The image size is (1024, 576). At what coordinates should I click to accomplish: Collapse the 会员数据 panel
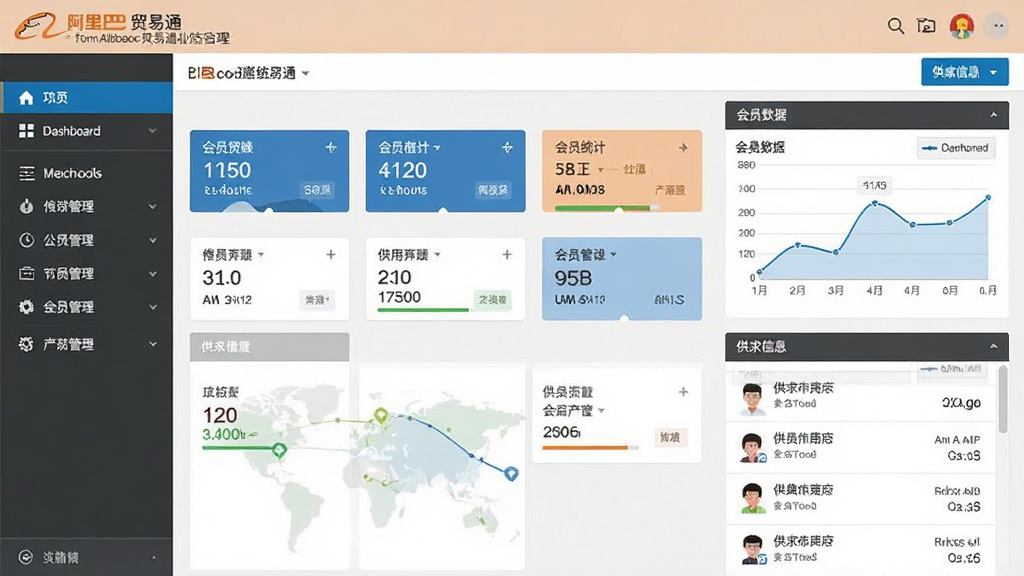[993, 115]
